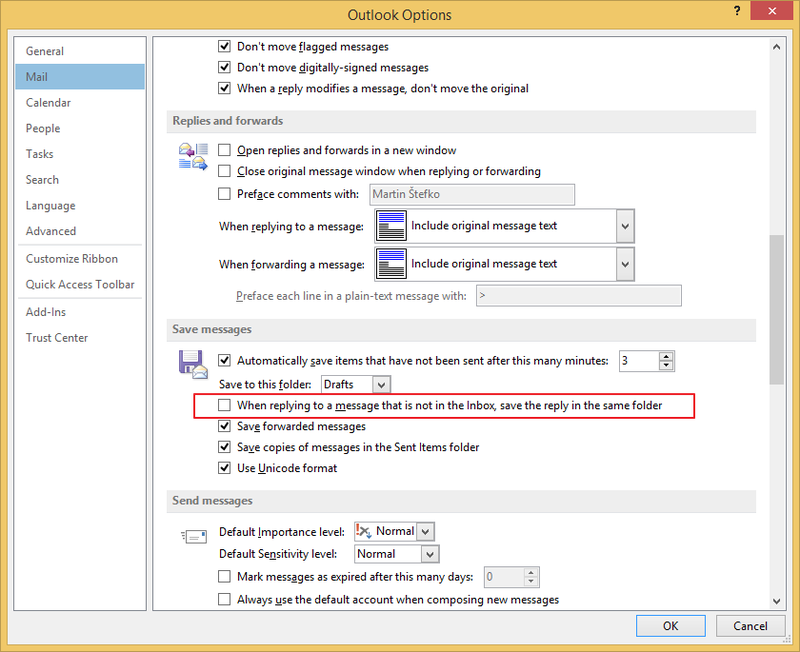Click the Save messages floppy disk icon
Viewport: 800px width, 652px height.
193,364
